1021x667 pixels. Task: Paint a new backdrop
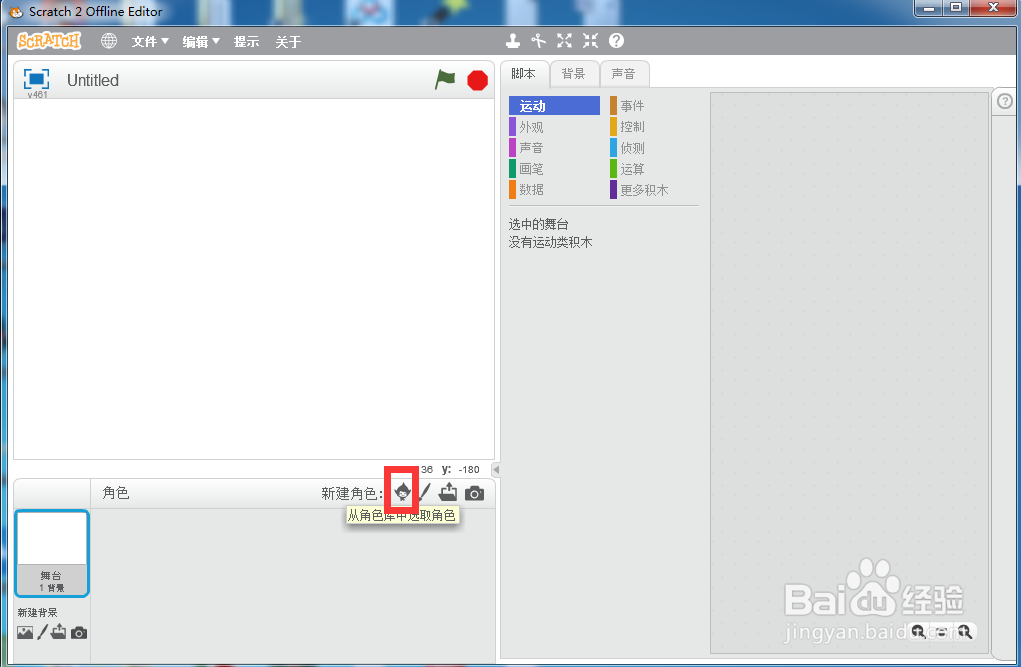click(42, 632)
